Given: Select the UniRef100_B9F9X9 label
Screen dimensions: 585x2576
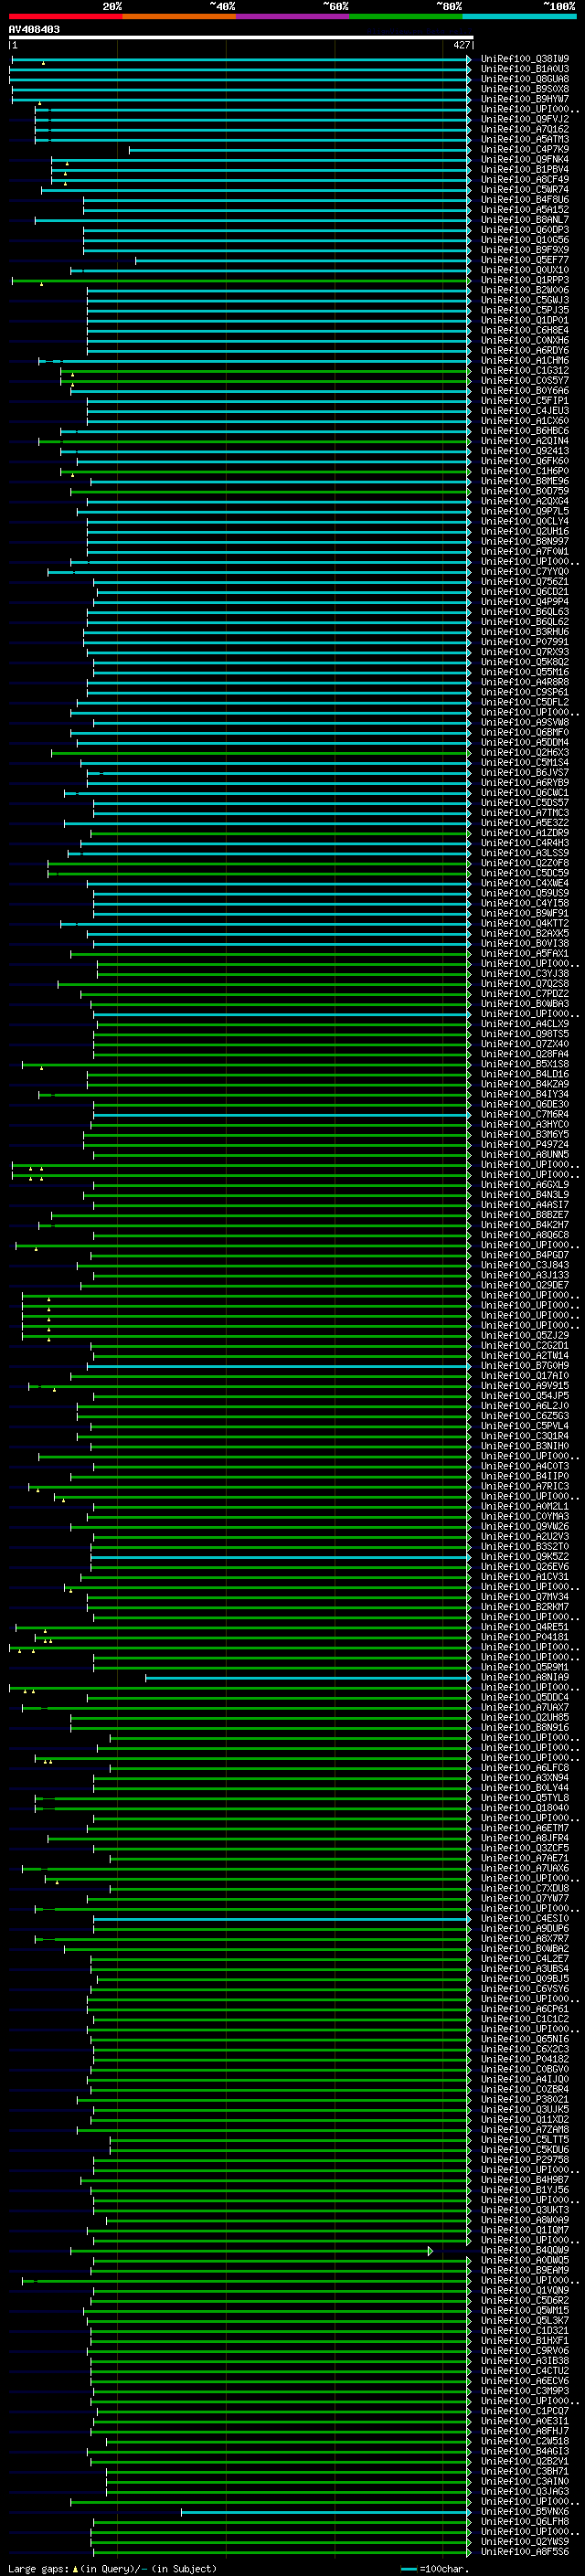Looking at the screenshot, I should click(525, 250).
